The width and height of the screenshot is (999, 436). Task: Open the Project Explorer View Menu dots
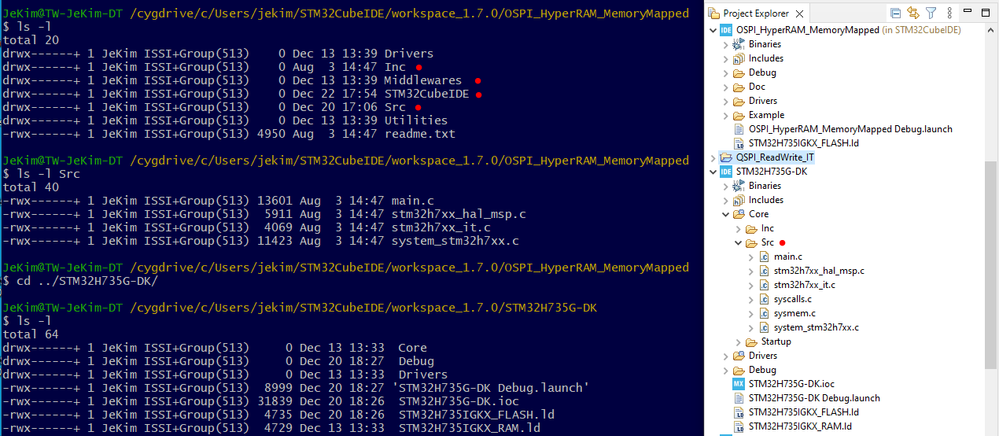tap(949, 13)
